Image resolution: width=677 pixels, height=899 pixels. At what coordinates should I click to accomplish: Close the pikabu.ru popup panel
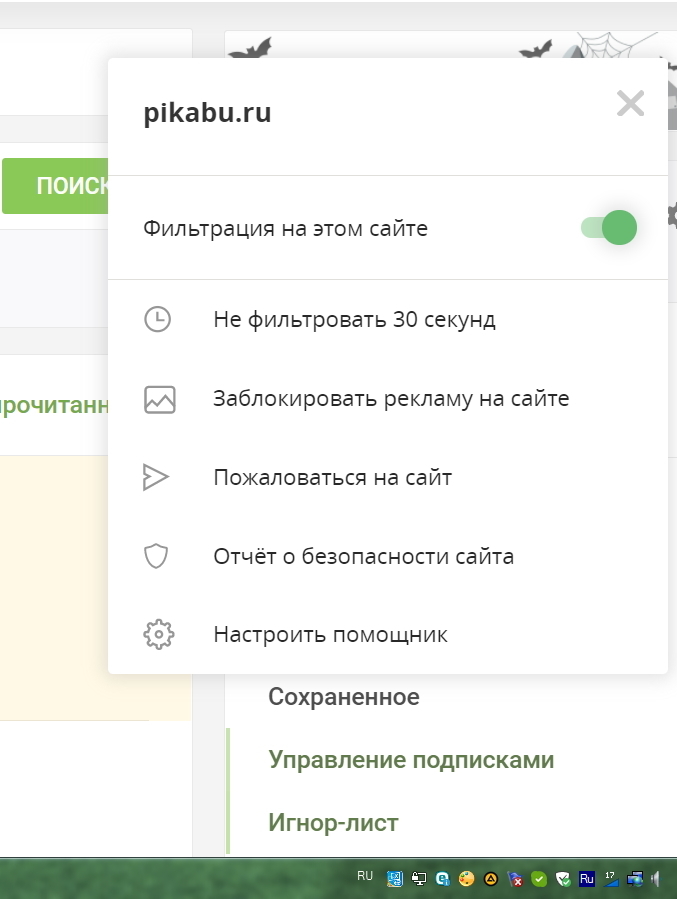click(630, 103)
